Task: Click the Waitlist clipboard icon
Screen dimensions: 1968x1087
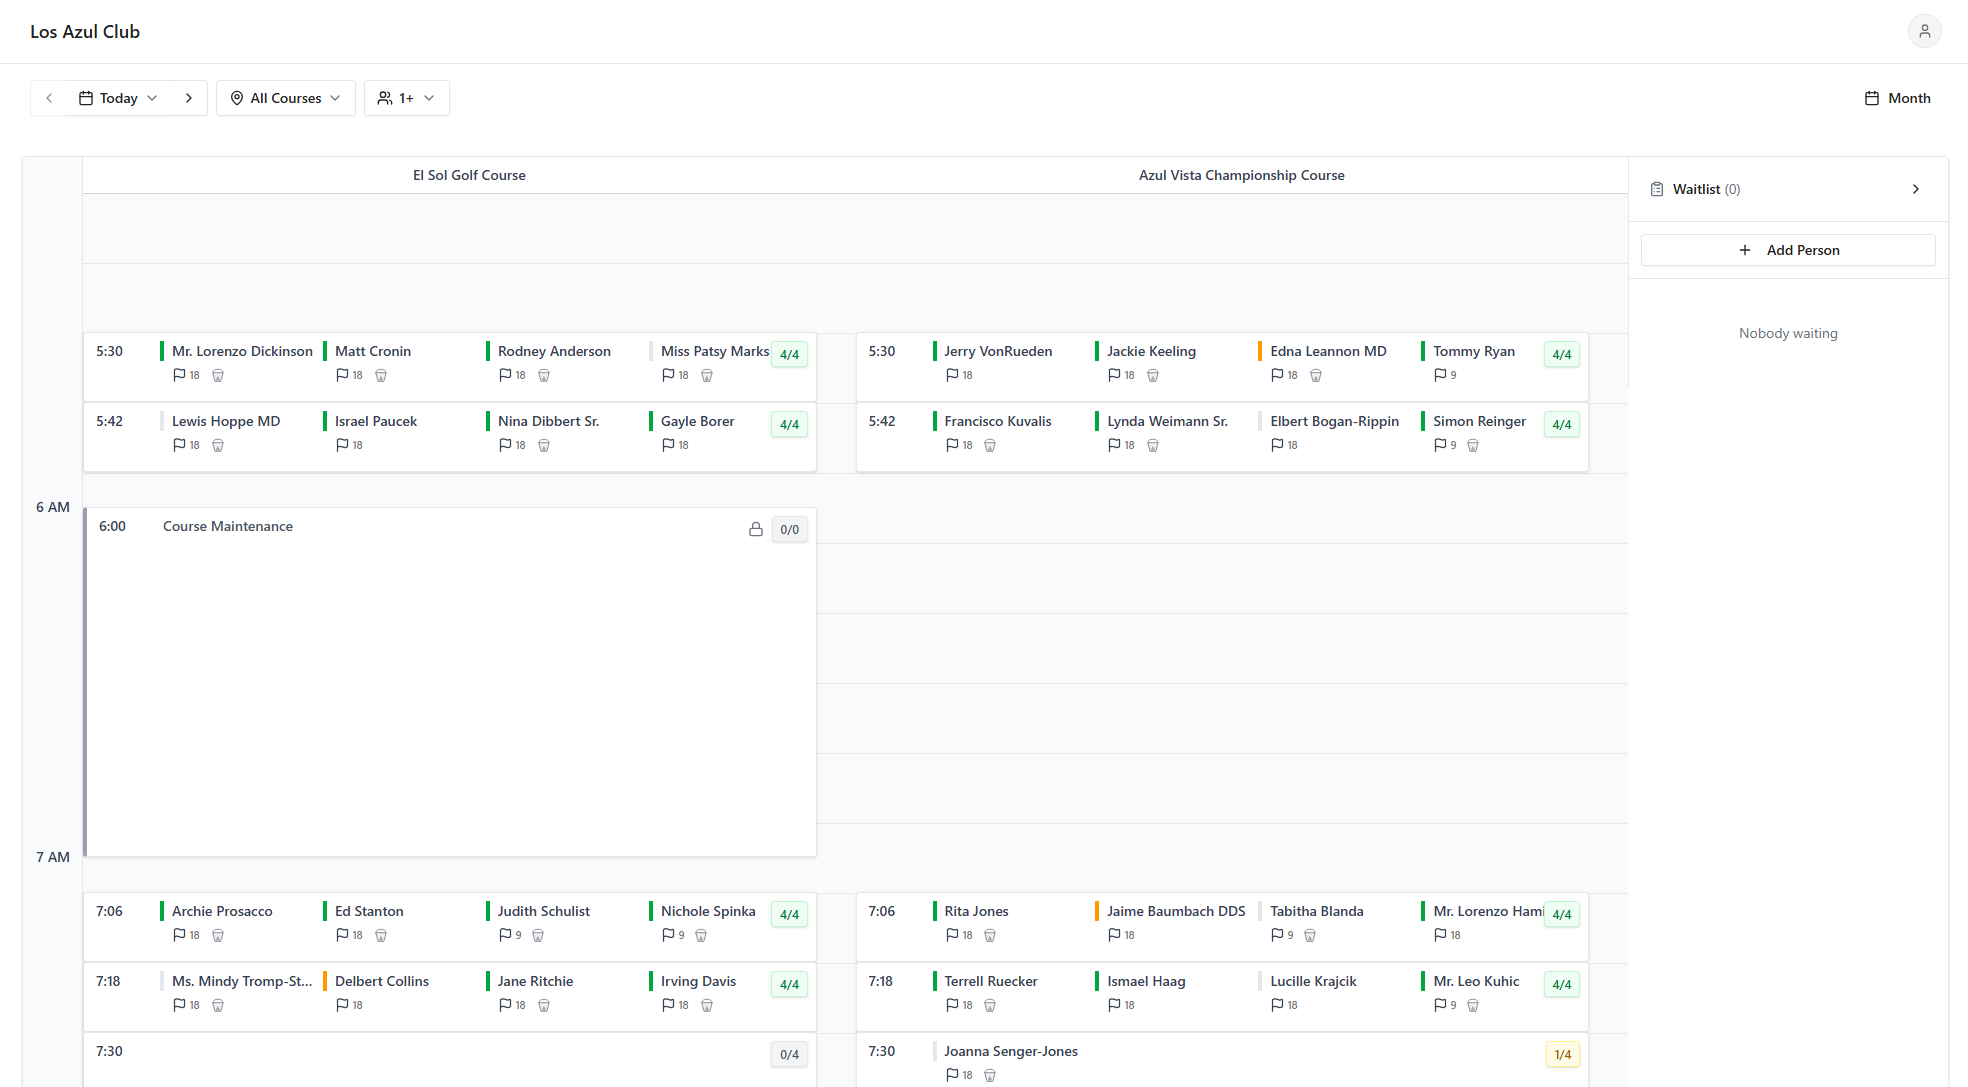Action: click(x=1656, y=189)
